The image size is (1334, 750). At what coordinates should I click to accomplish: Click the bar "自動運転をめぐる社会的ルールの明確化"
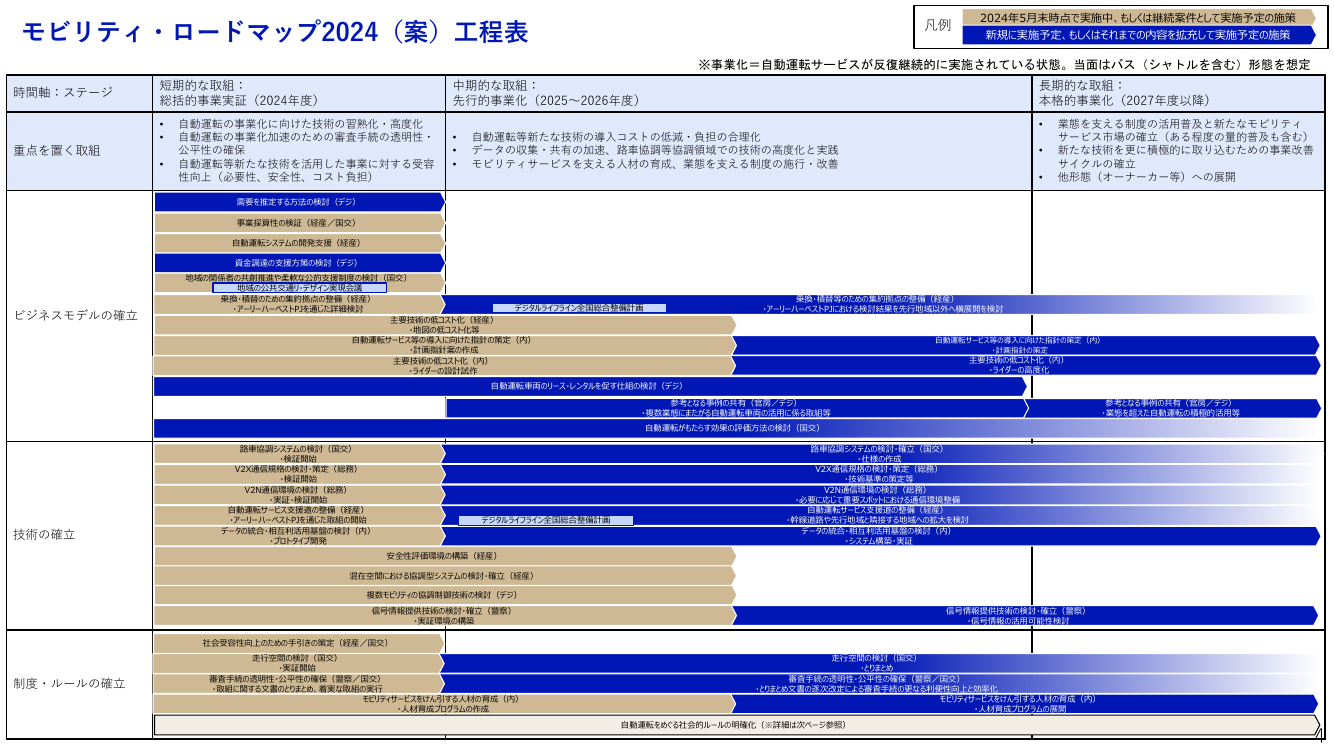coord(737,725)
